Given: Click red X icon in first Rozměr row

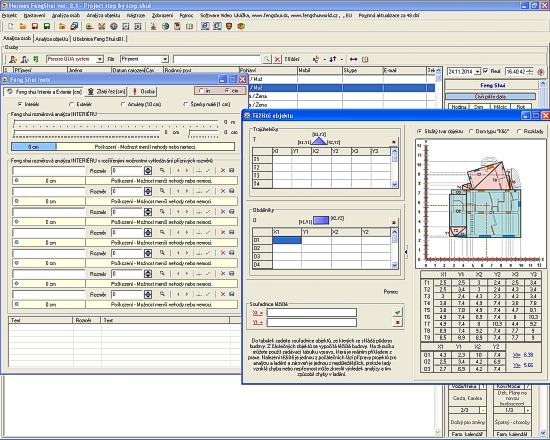Looking at the screenshot, I should click(223, 171).
